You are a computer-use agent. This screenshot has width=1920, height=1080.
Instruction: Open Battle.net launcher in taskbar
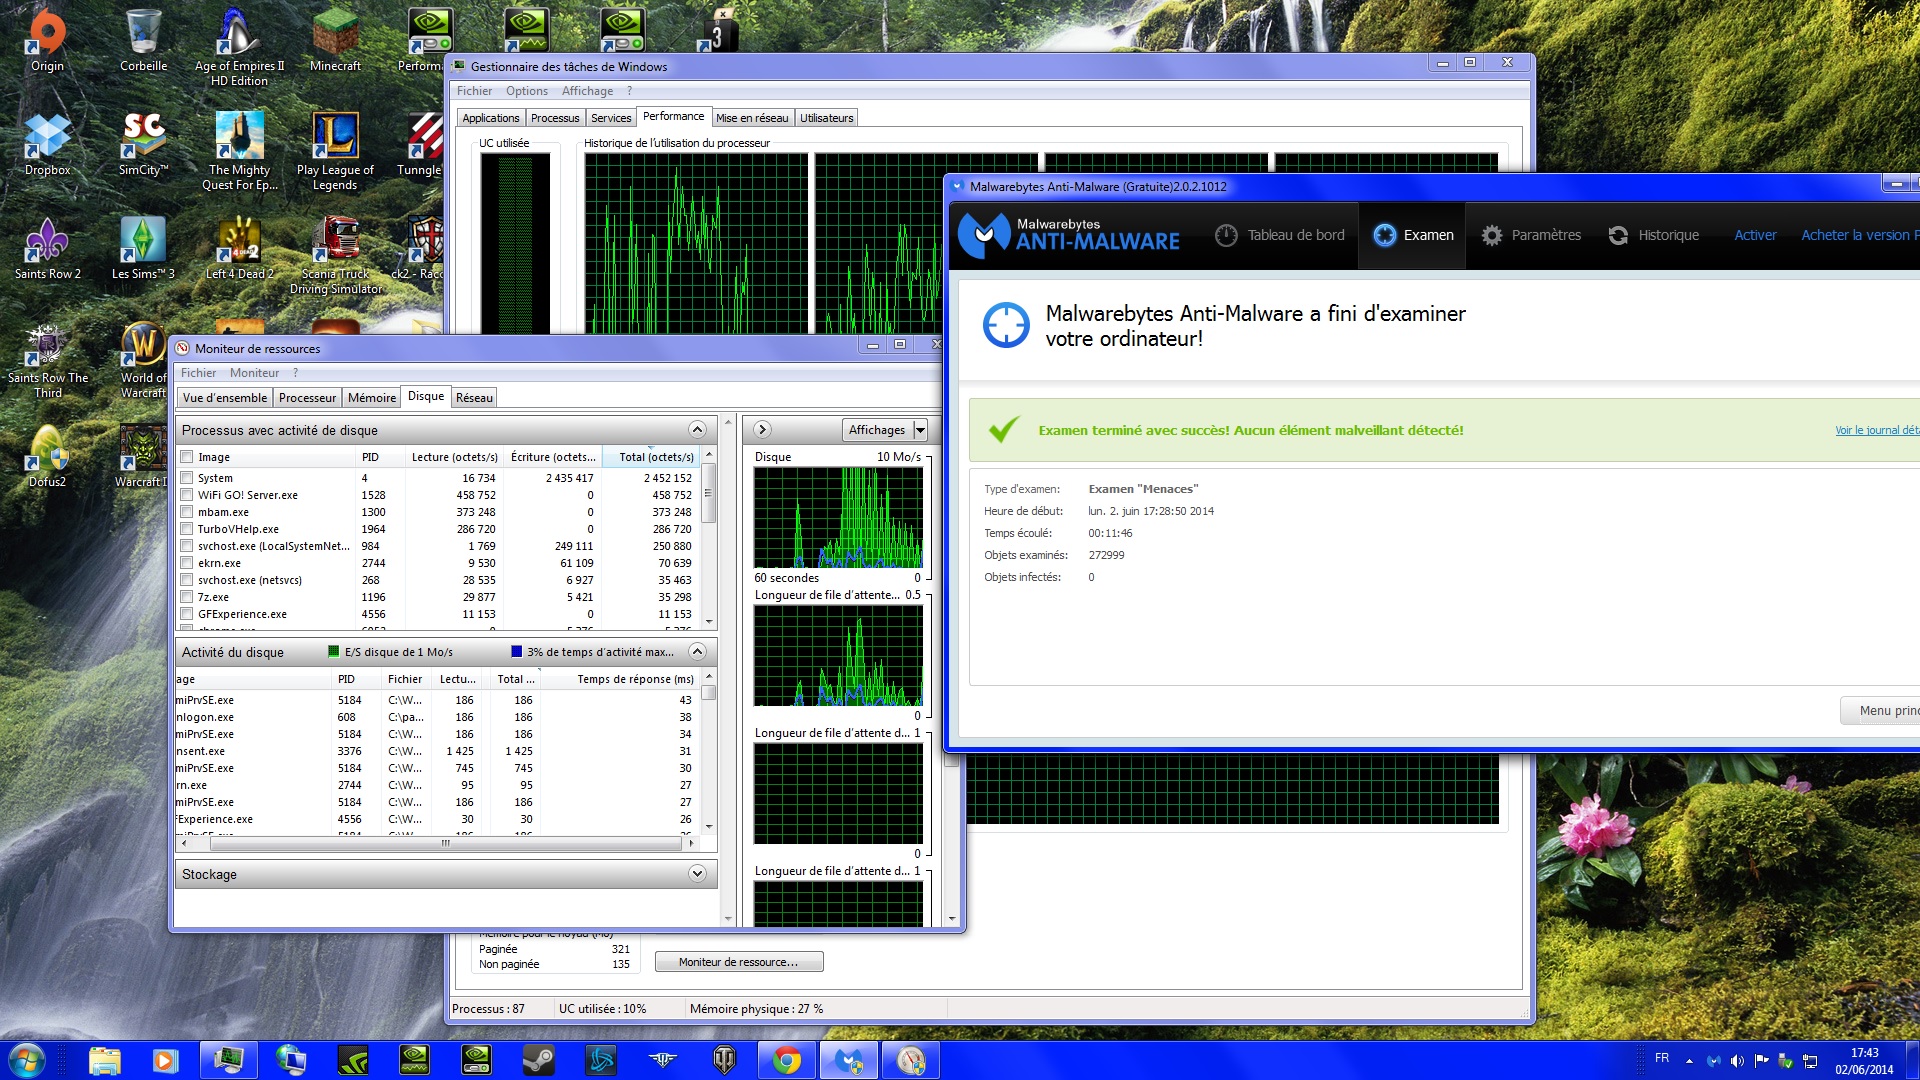(601, 1060)
